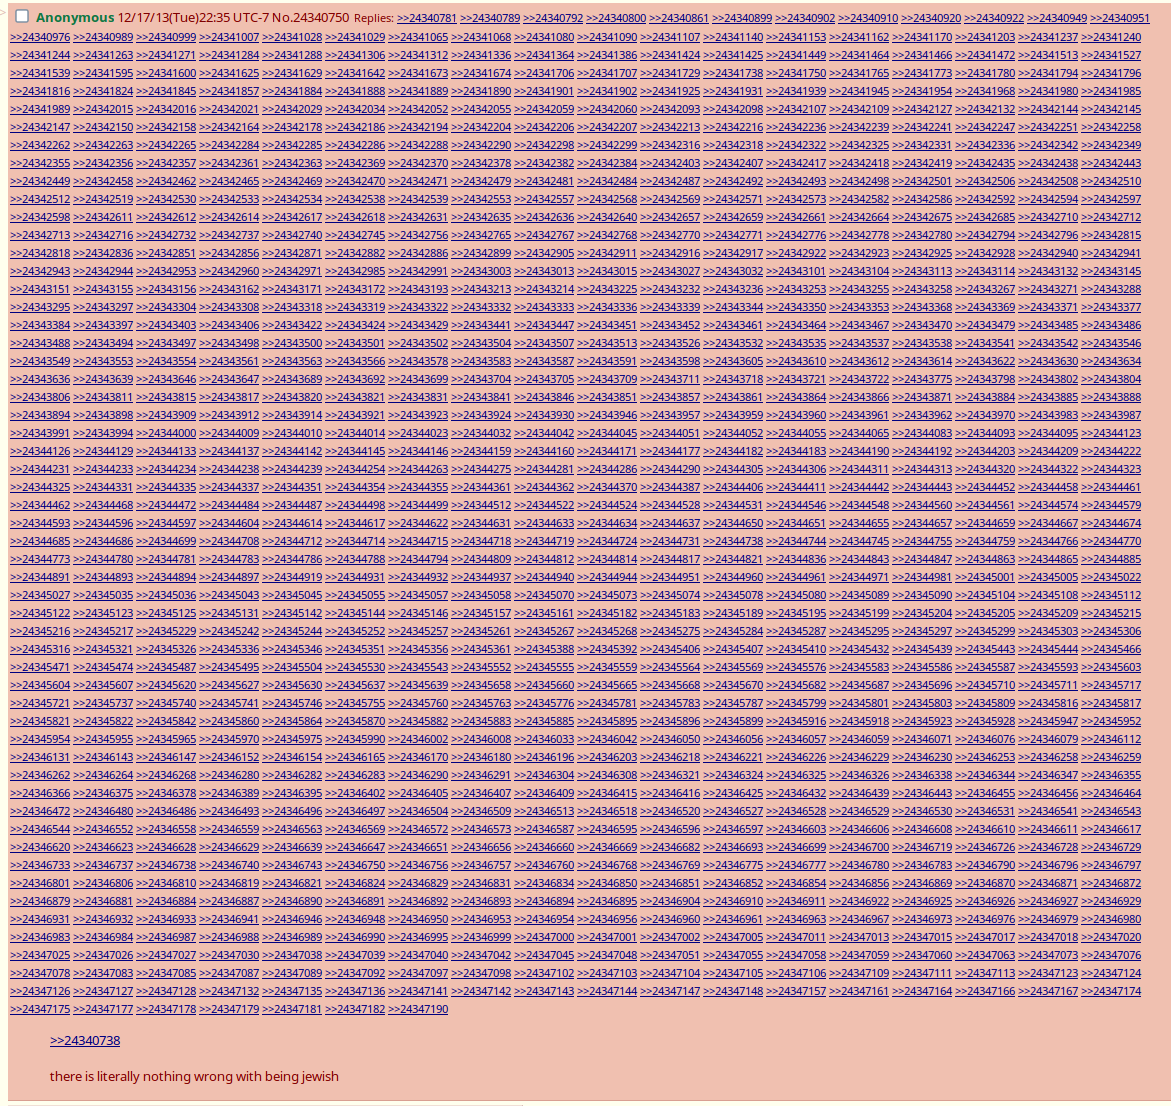Open reply link >>24340789
The height and width of the screenshot is (1106, 1171).
point(490,18)
